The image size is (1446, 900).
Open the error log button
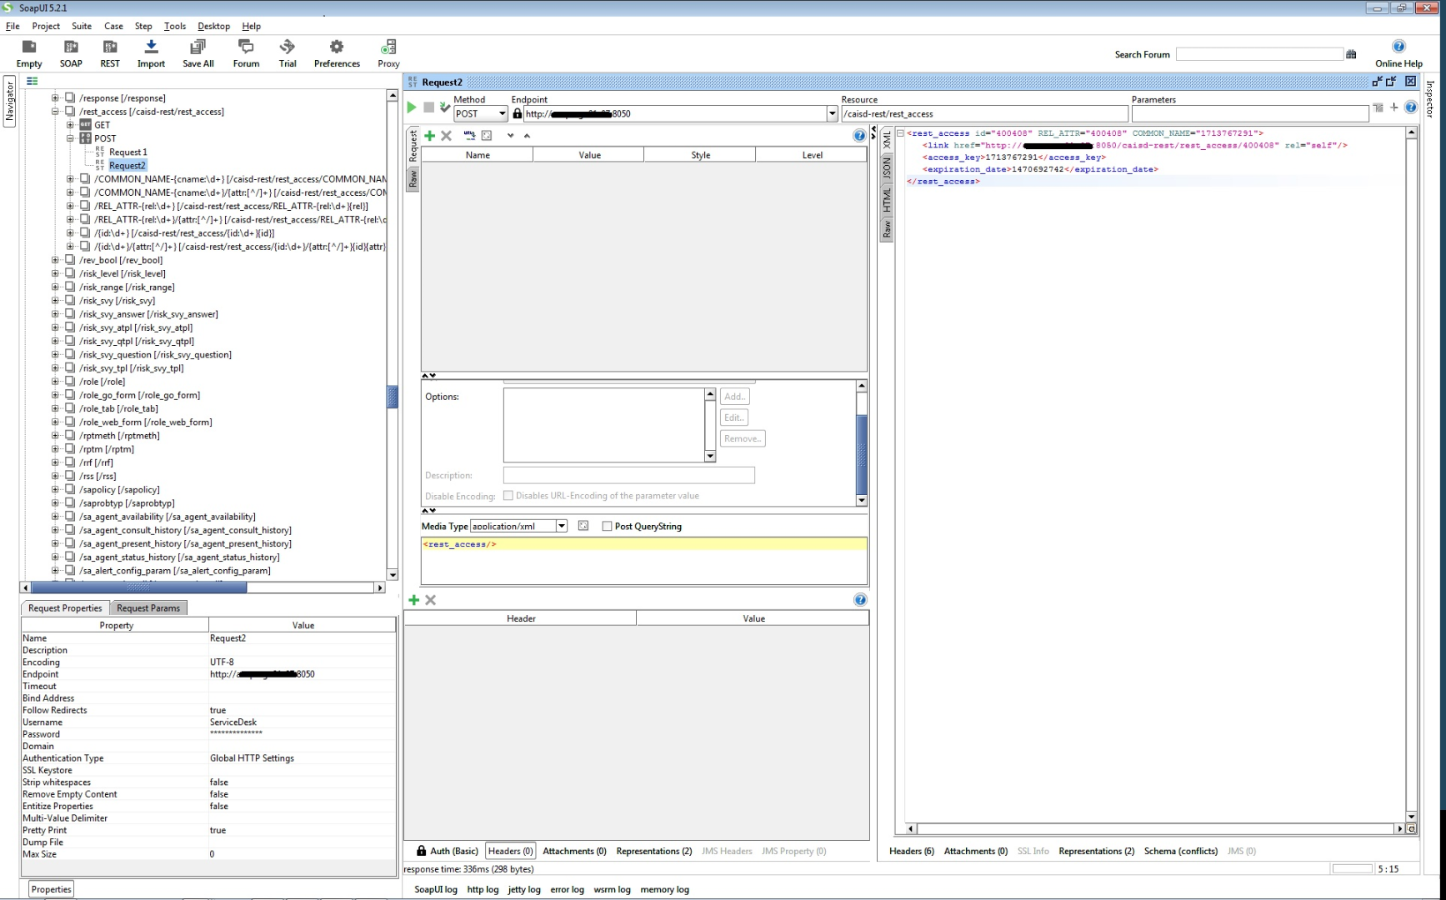click(567, 889)
